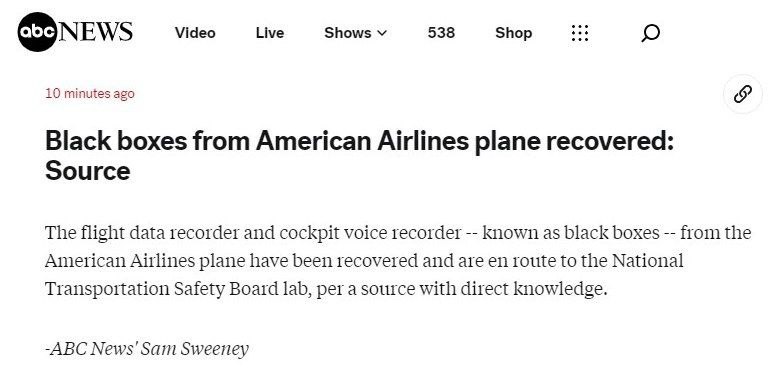Click the word 'Source' in headline
Image resolution: width=771 pixels, height=387 pixels.
coord(88,171)
